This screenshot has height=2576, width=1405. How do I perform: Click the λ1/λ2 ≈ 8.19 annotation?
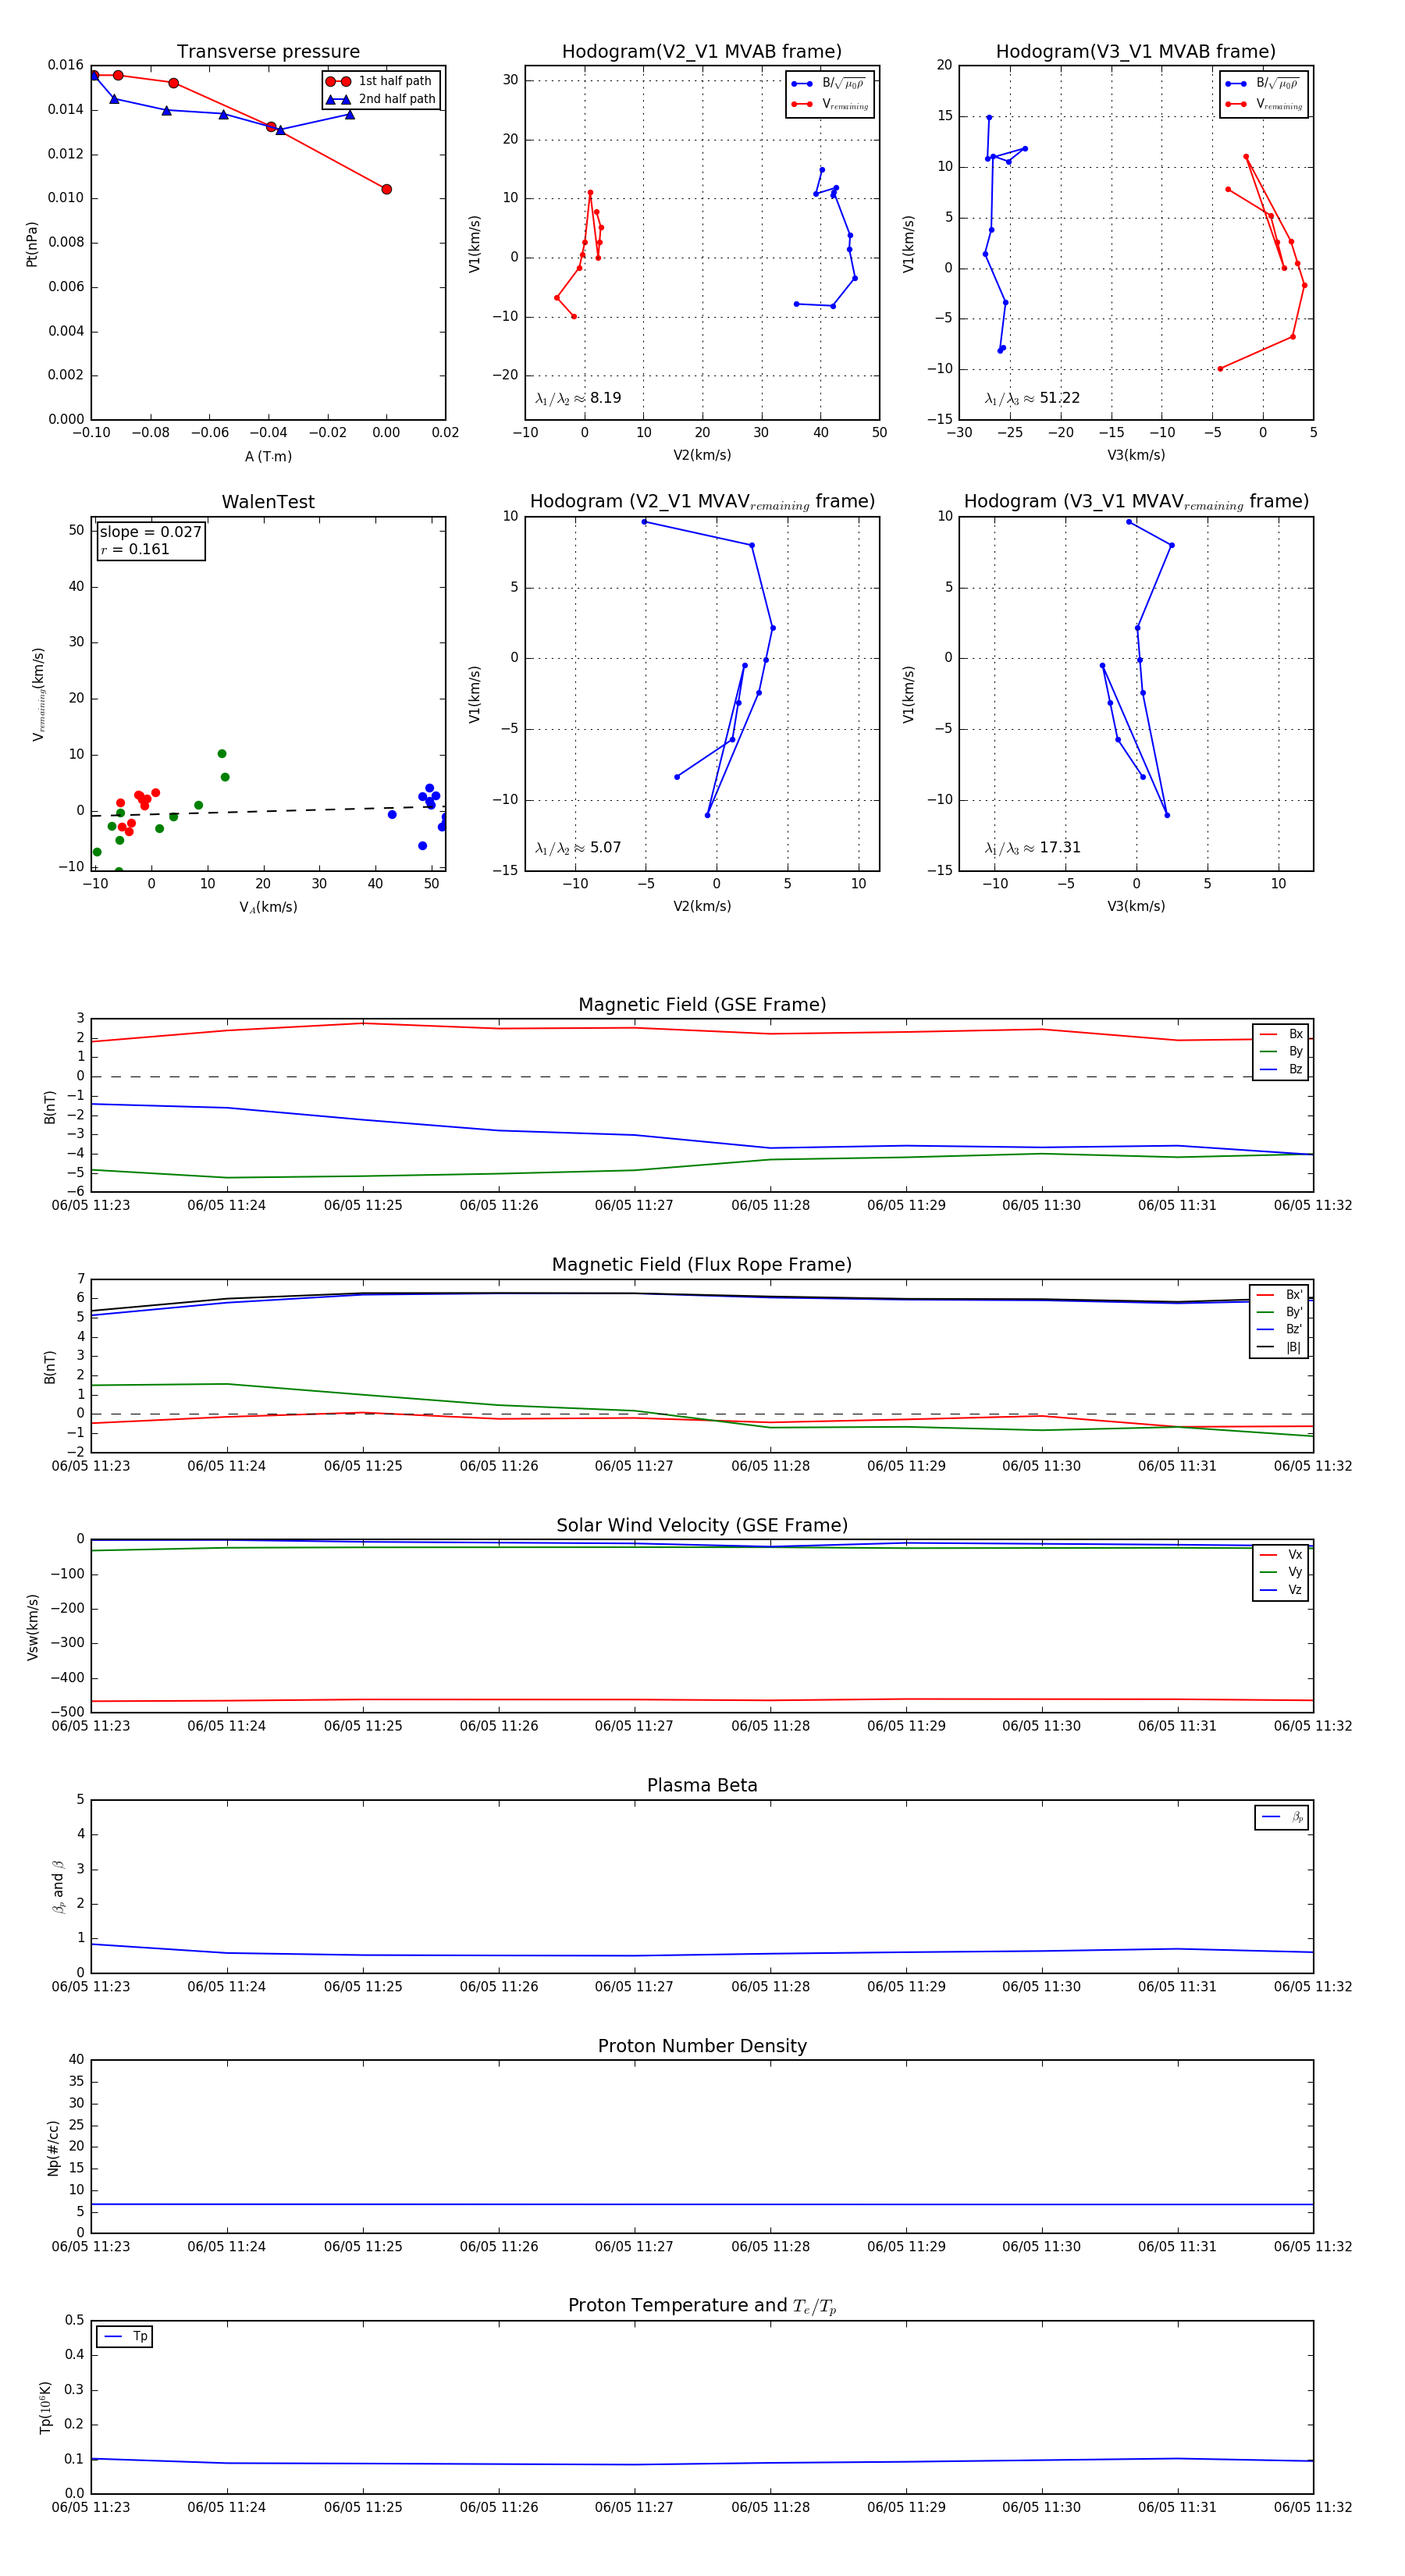(578, 398)
